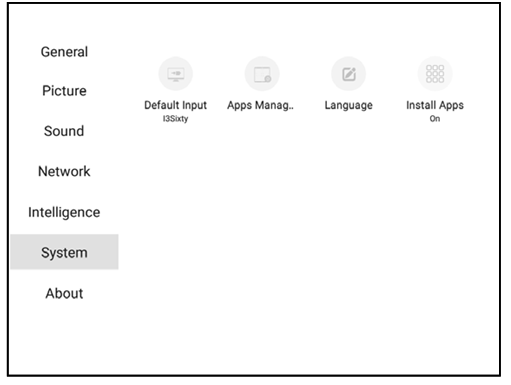Image resolution: width=511 pixels, height=385 pixels.
Task: Open the Intelligence settings category
Action: [64, 212]
